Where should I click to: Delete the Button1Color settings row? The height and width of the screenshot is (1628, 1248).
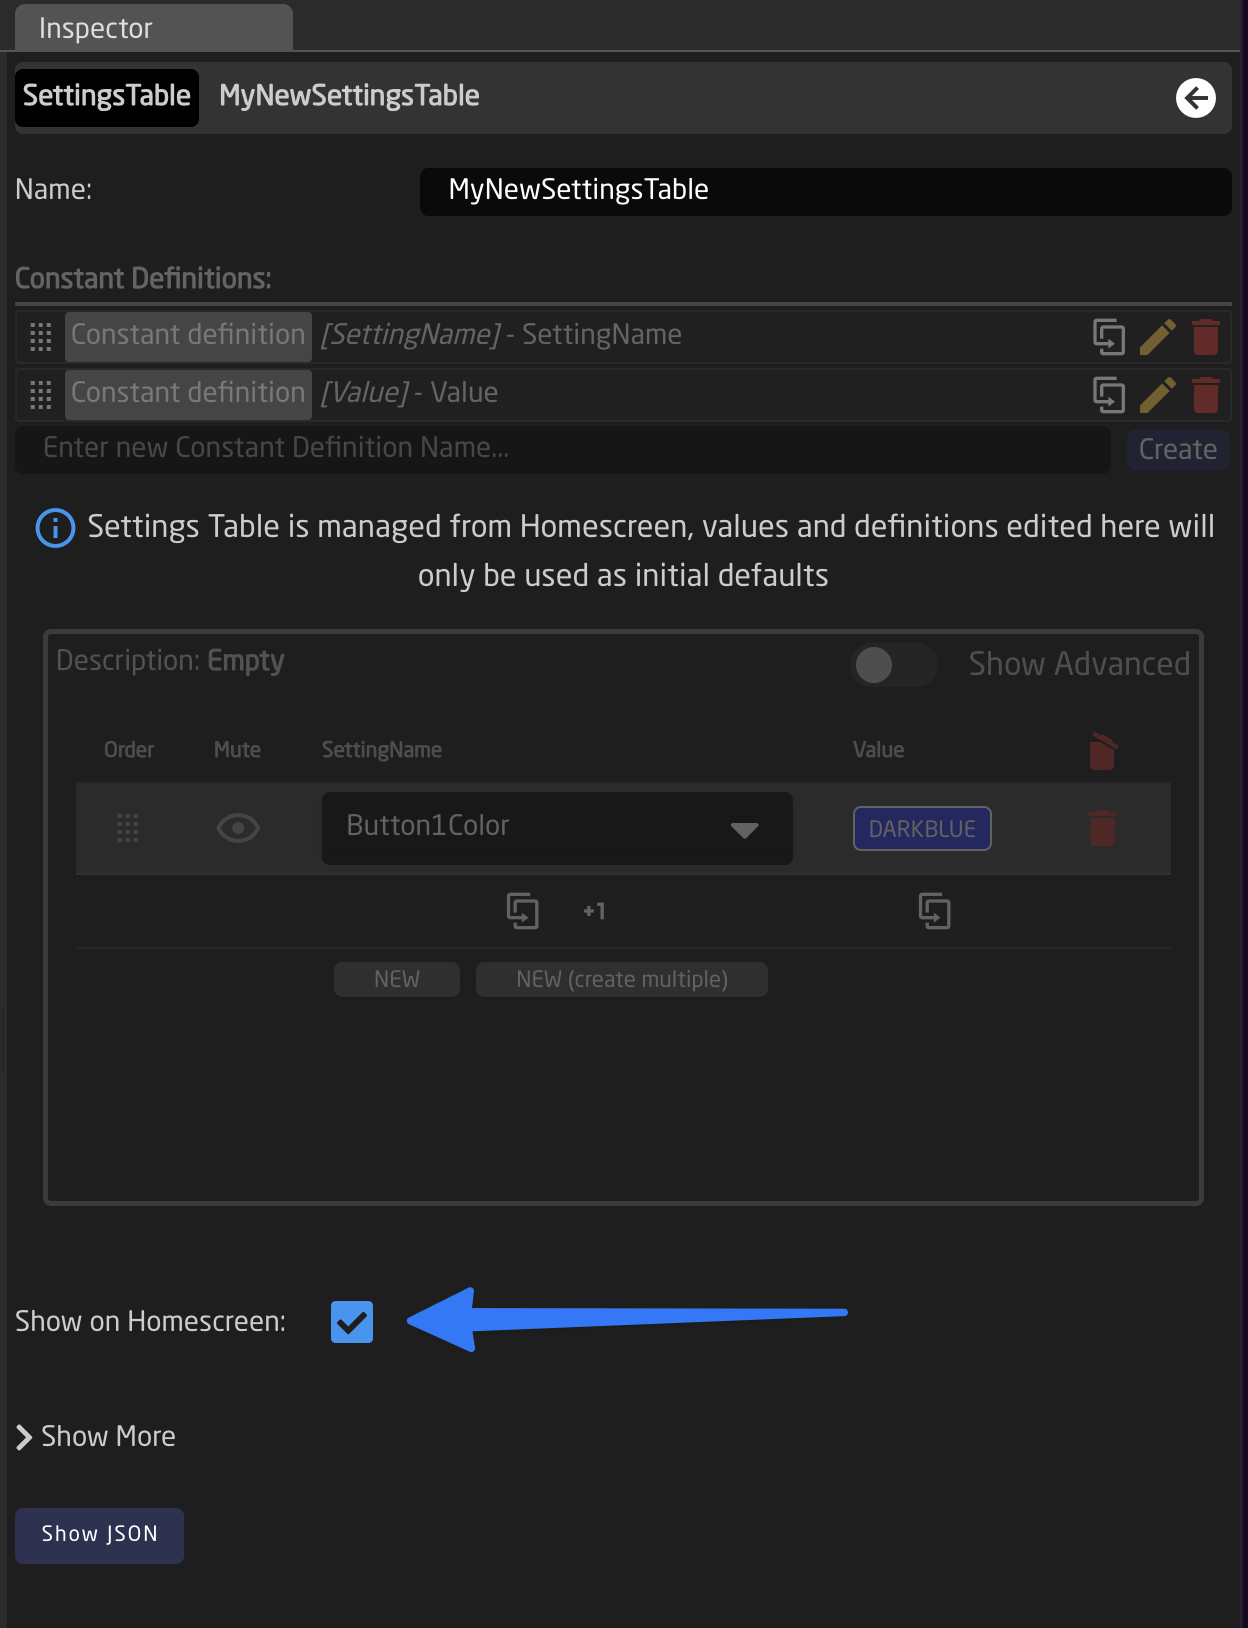[1102, 828]
